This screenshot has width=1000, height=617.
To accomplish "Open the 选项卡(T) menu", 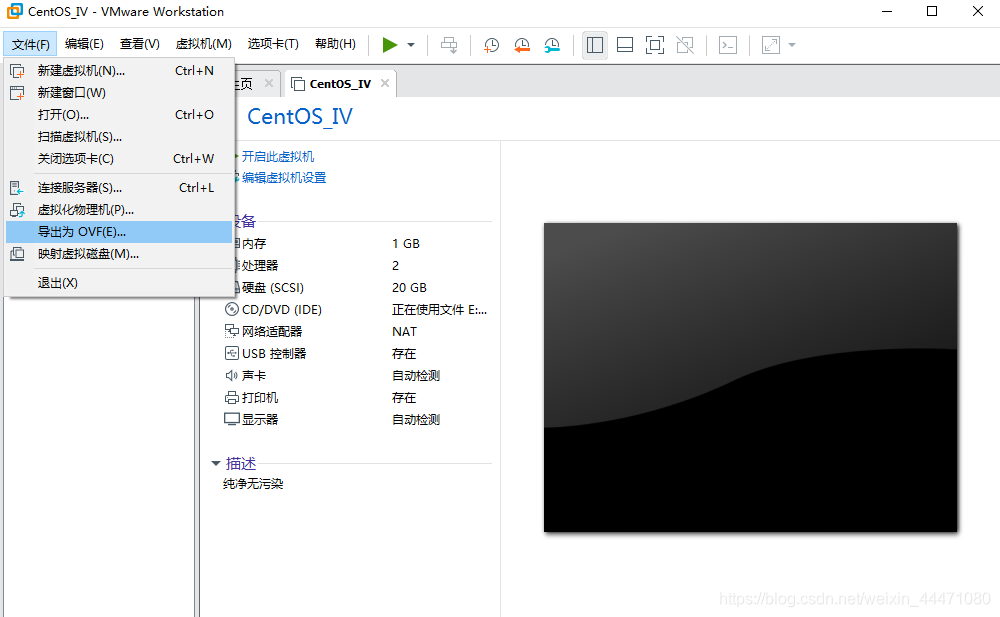I will [273, 44].
